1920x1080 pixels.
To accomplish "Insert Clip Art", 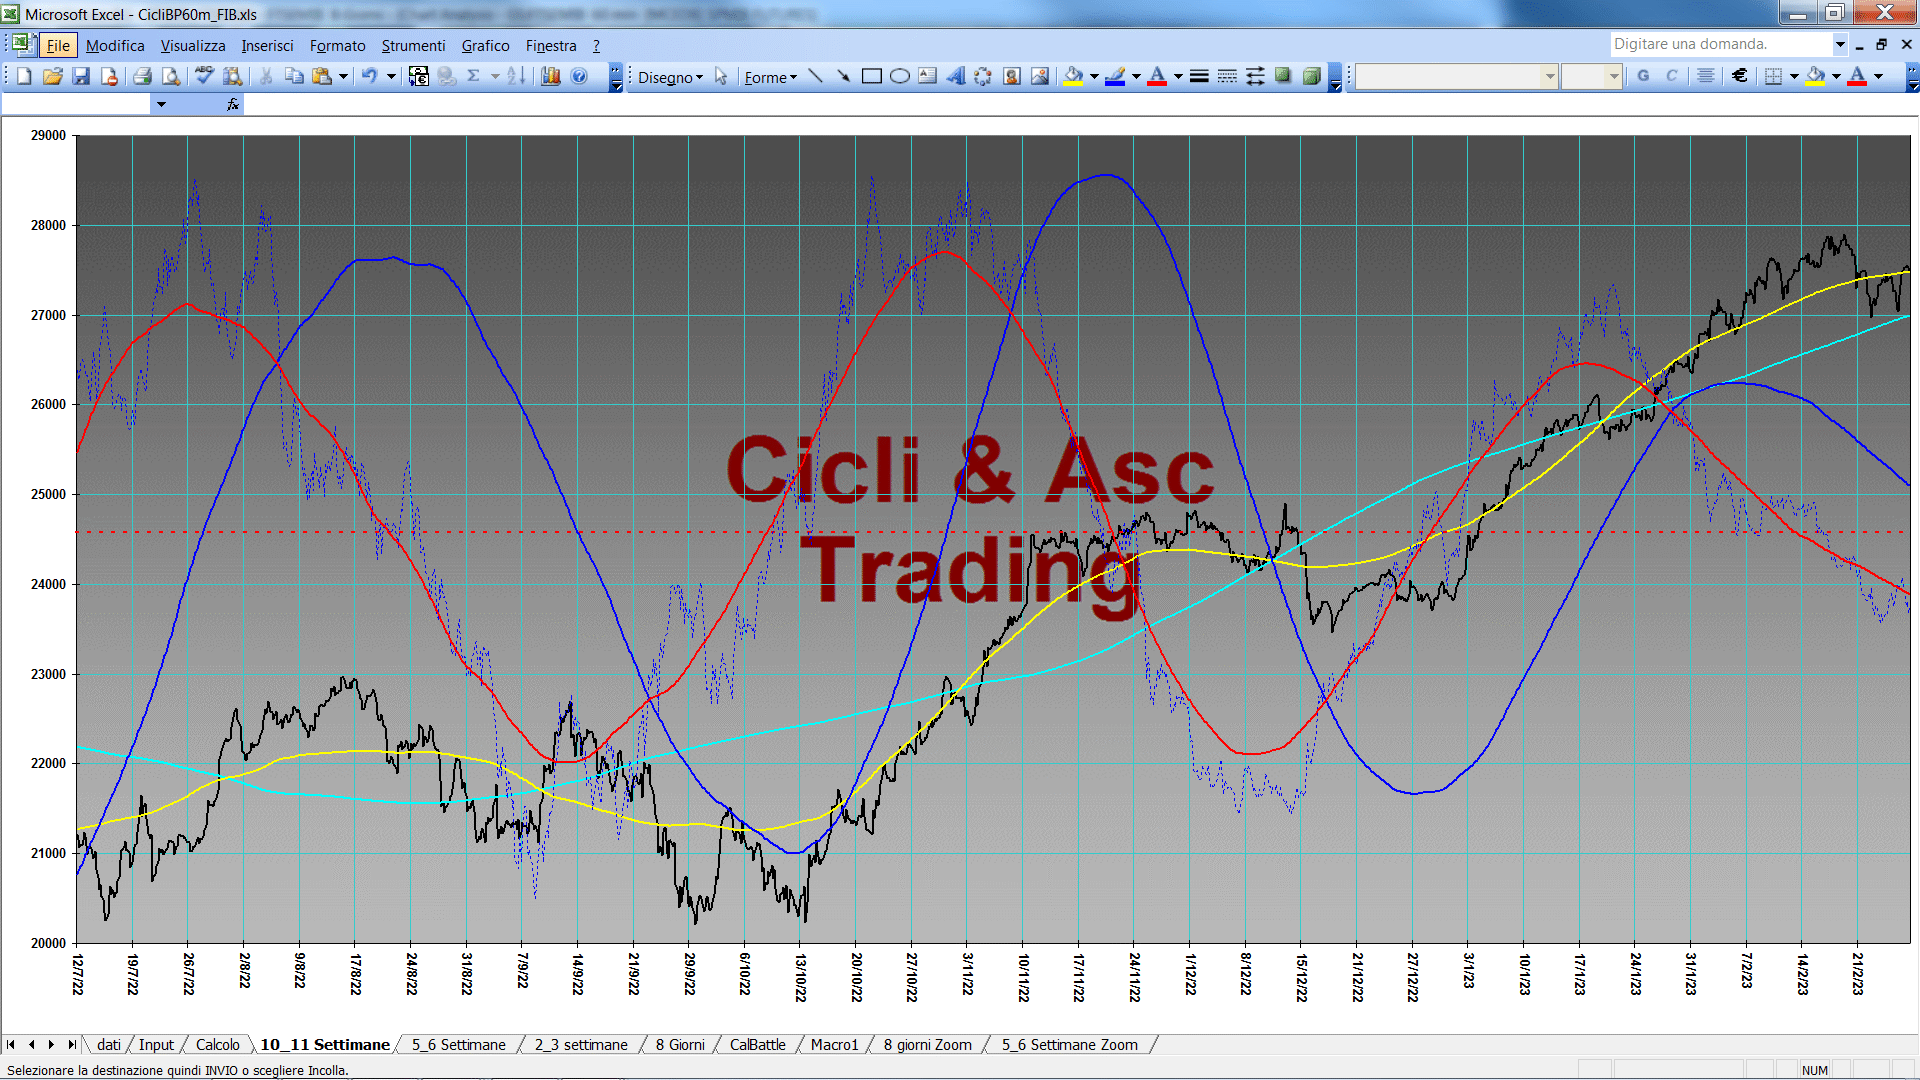I will (1012, 76).
